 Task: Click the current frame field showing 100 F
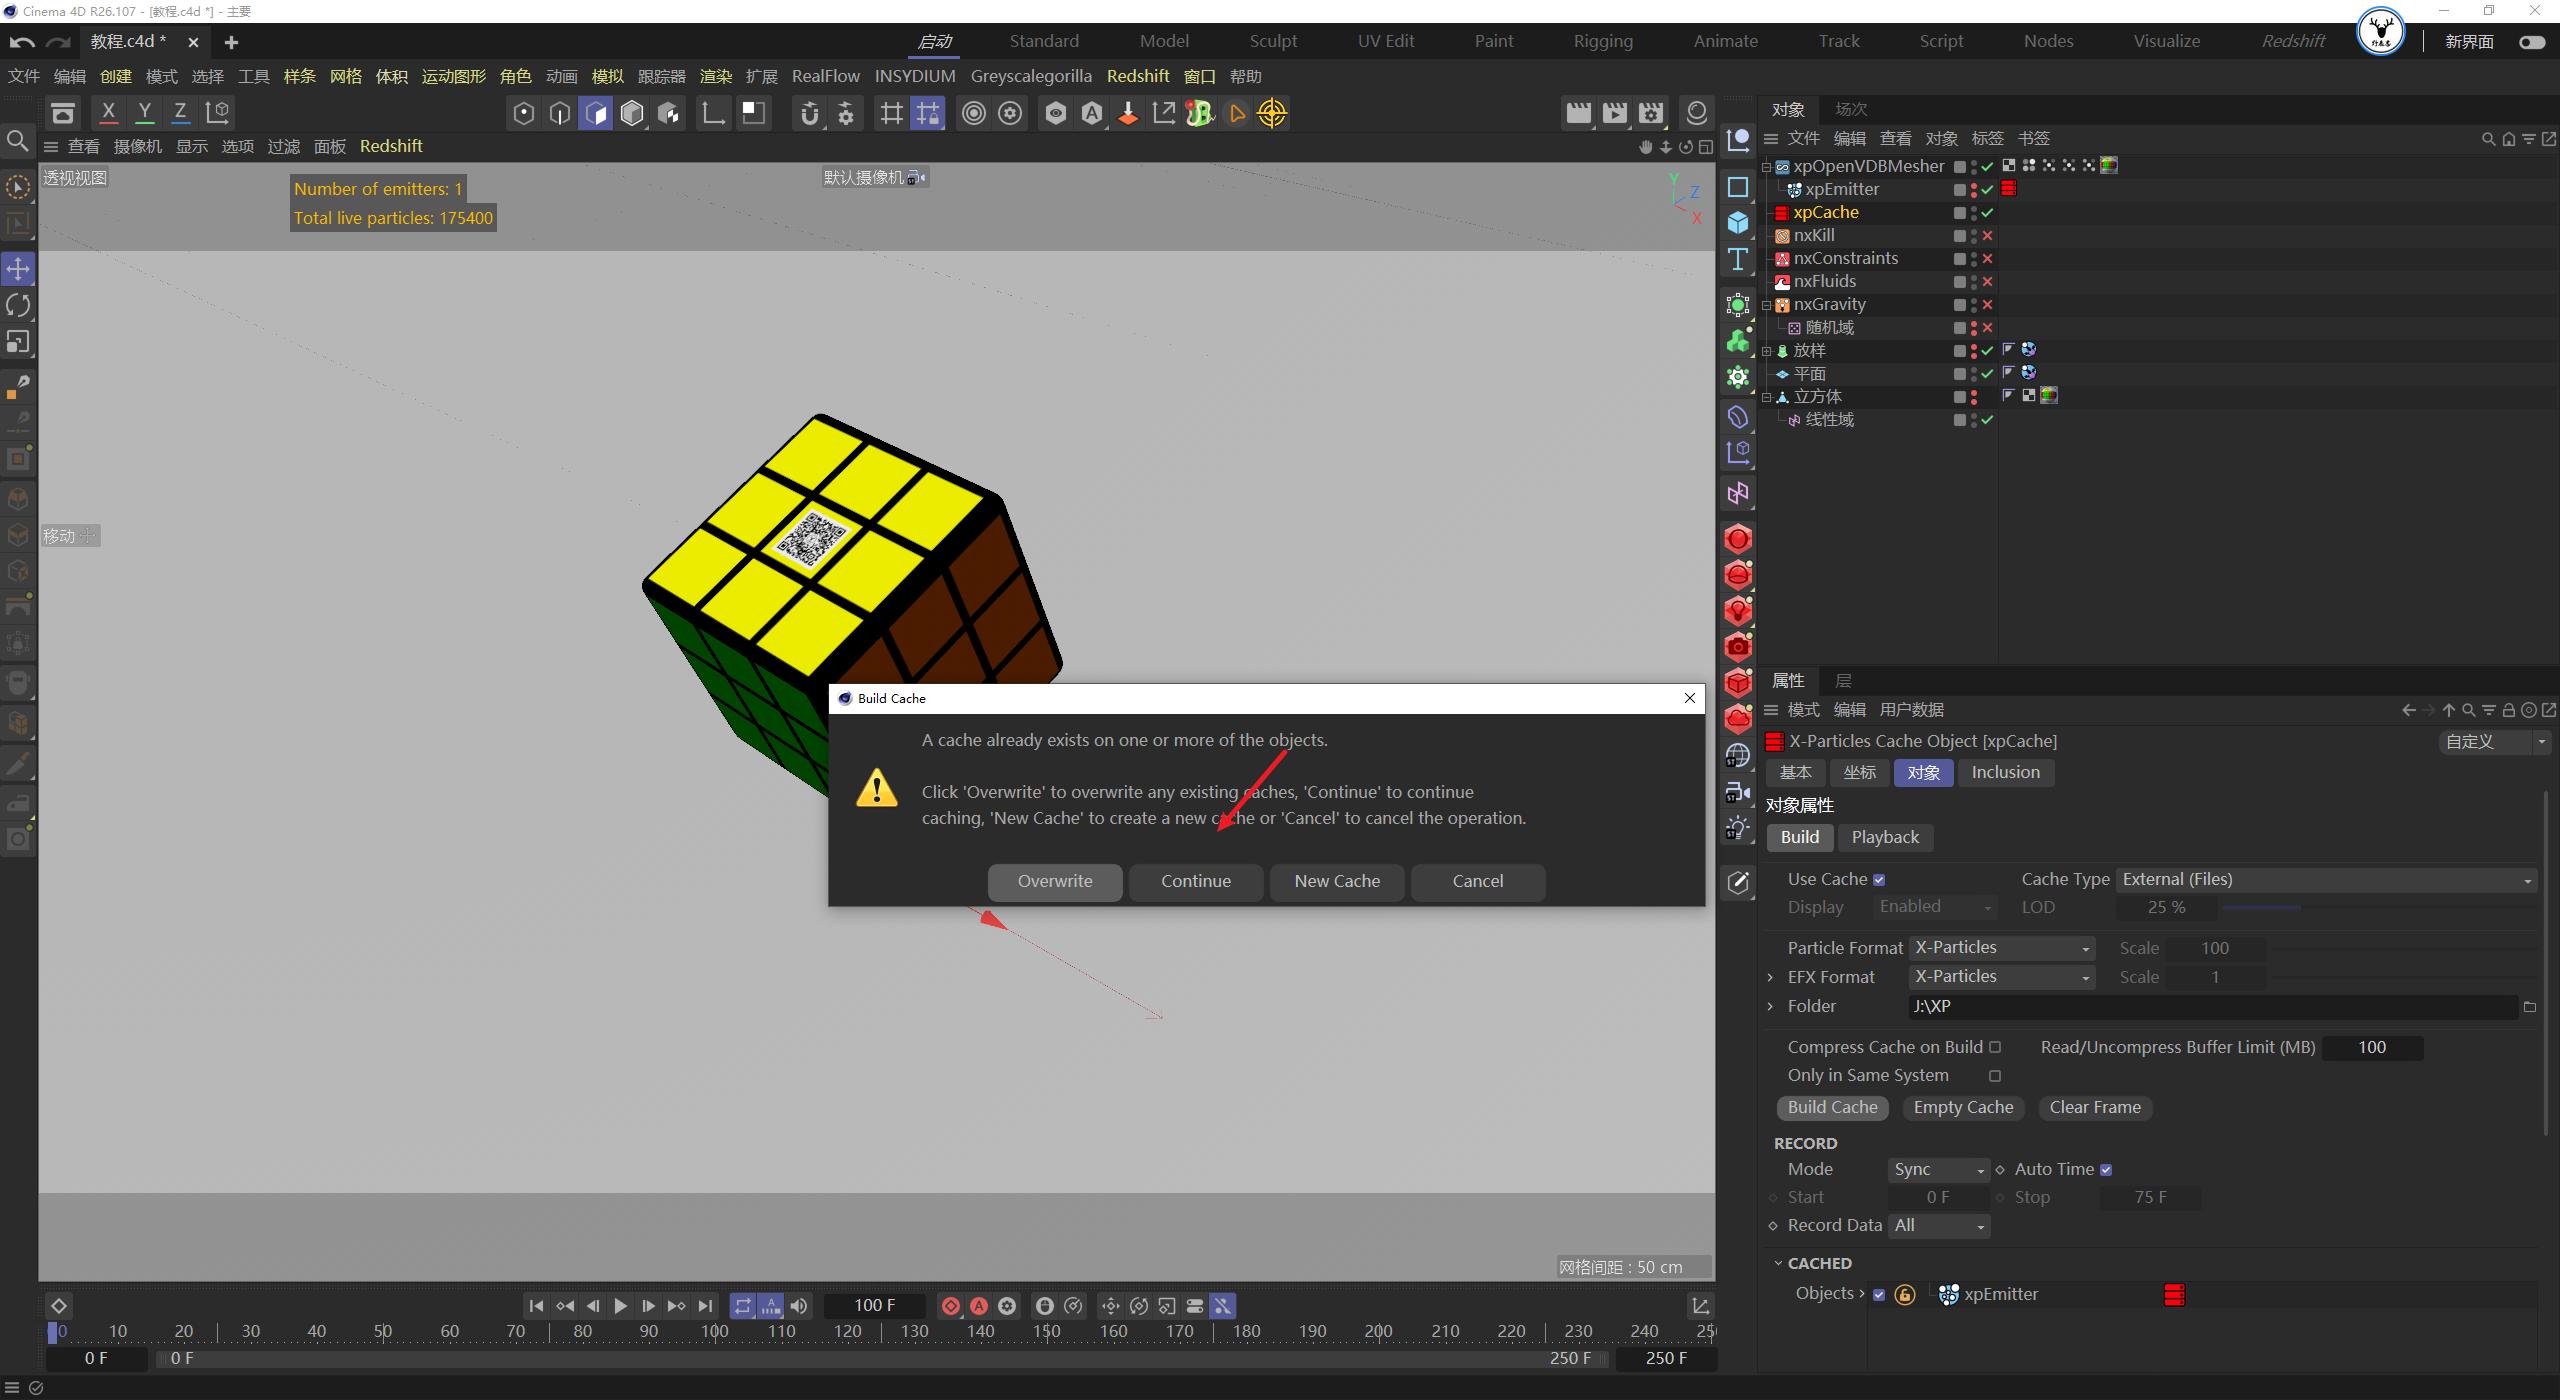873,1305
